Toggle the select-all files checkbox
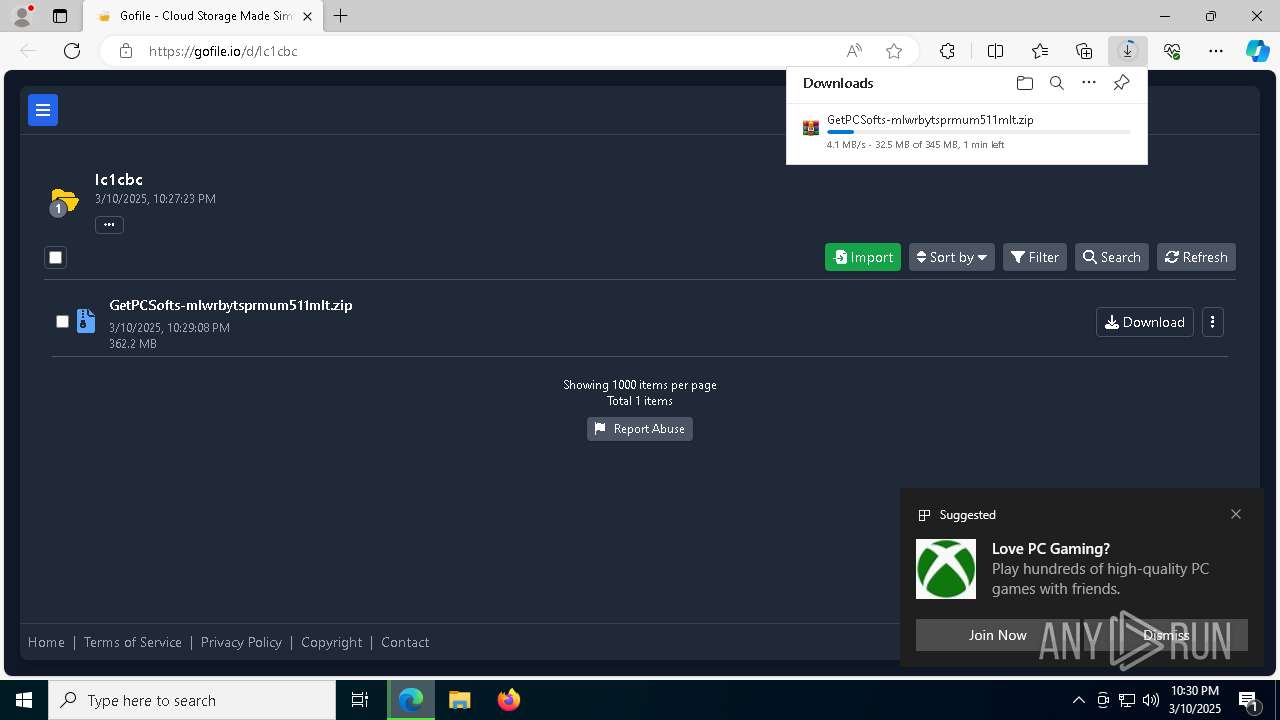 [x=55, y=258]
